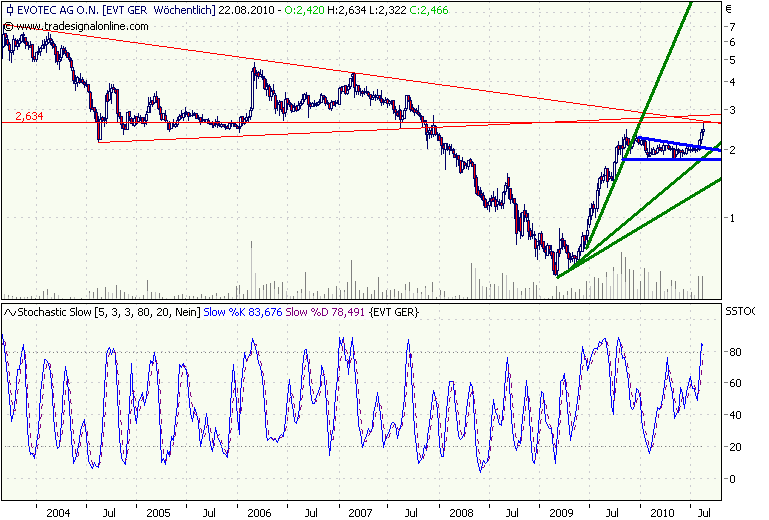Click price axis label 5
This screenshot has height=520, width=769.
[732, 61]
